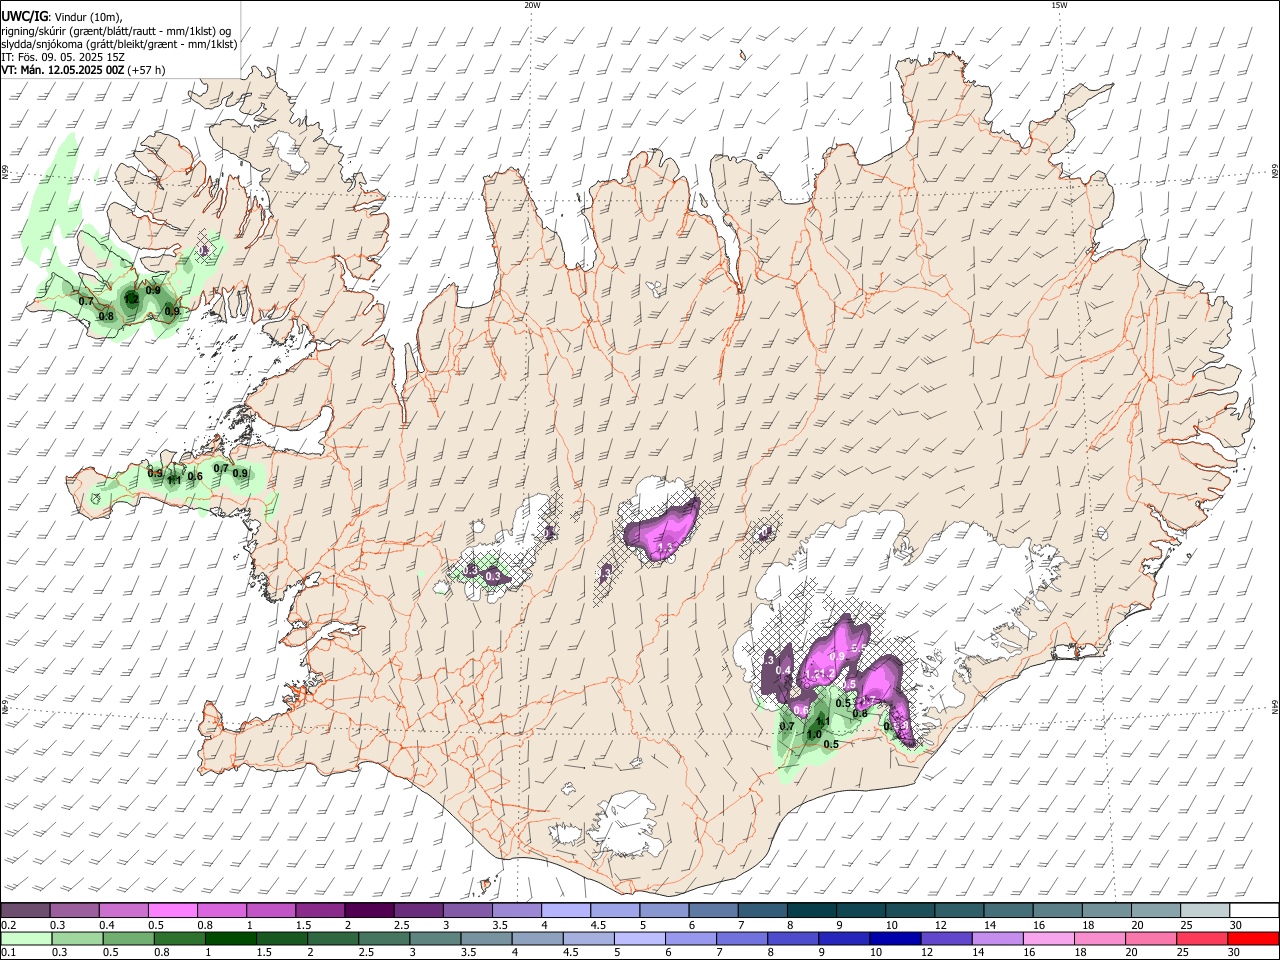Click the pale gray swatch labeled 25 in snow row
This screenshot has height=960, width=1280.
(1205, 910)
